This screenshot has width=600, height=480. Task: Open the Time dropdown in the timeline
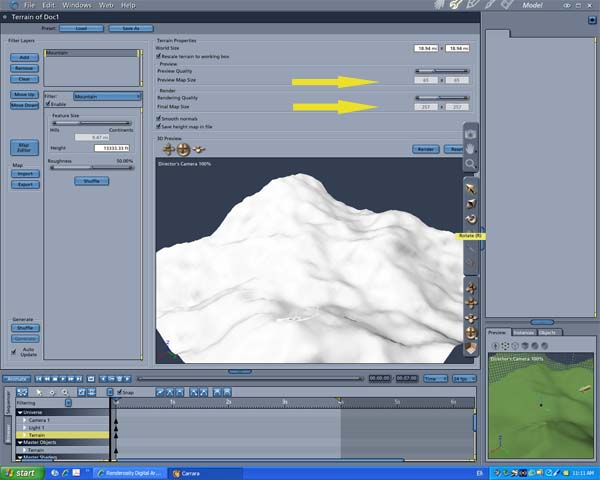point(435,379)
